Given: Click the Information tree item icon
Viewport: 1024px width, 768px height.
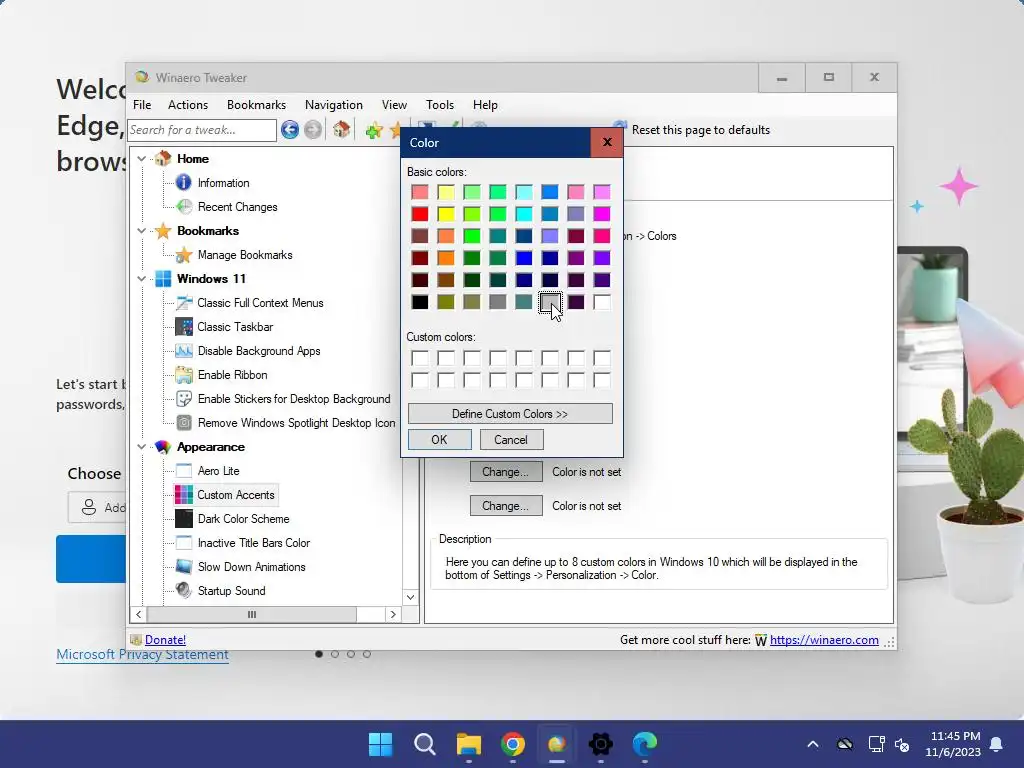Looking at the screenshot, I should (184, 182).
